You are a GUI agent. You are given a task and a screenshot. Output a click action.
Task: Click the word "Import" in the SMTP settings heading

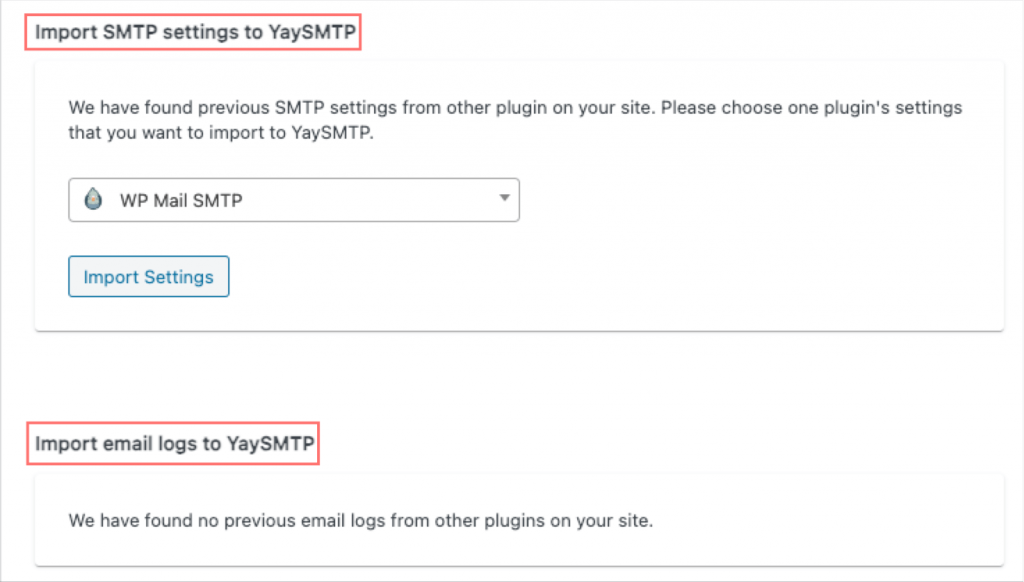click(62, 32)
